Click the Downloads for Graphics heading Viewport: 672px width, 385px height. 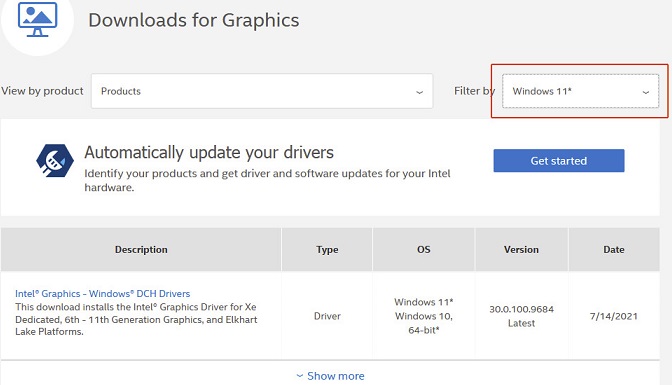194,20
